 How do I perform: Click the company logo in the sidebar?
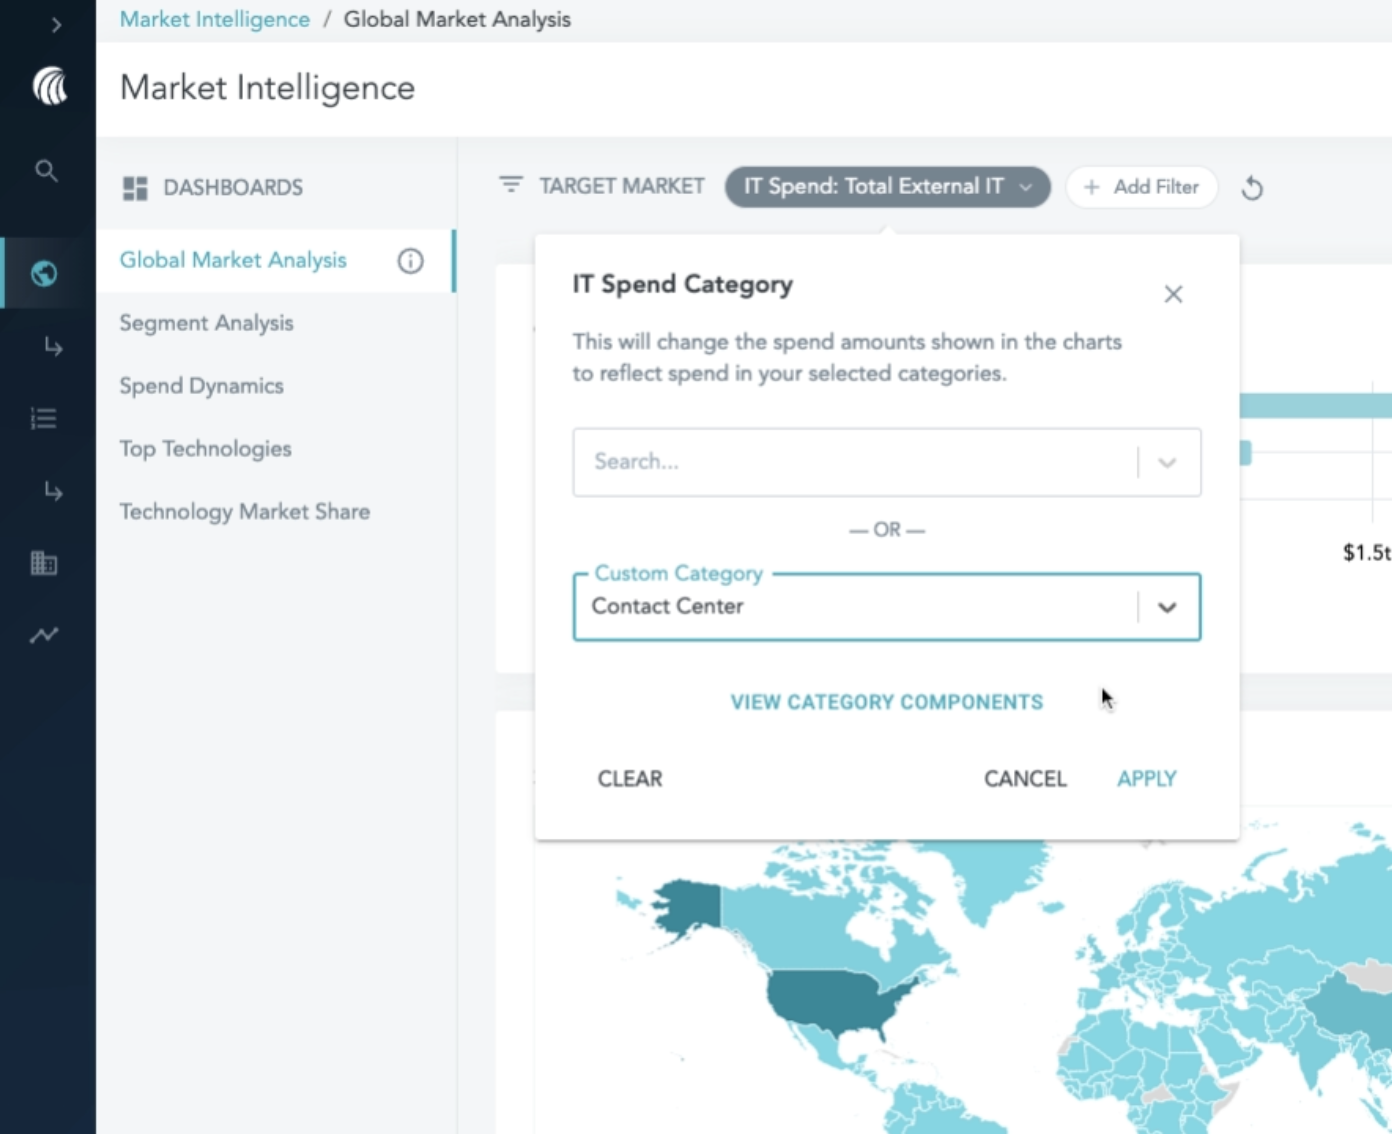[49, 87]
